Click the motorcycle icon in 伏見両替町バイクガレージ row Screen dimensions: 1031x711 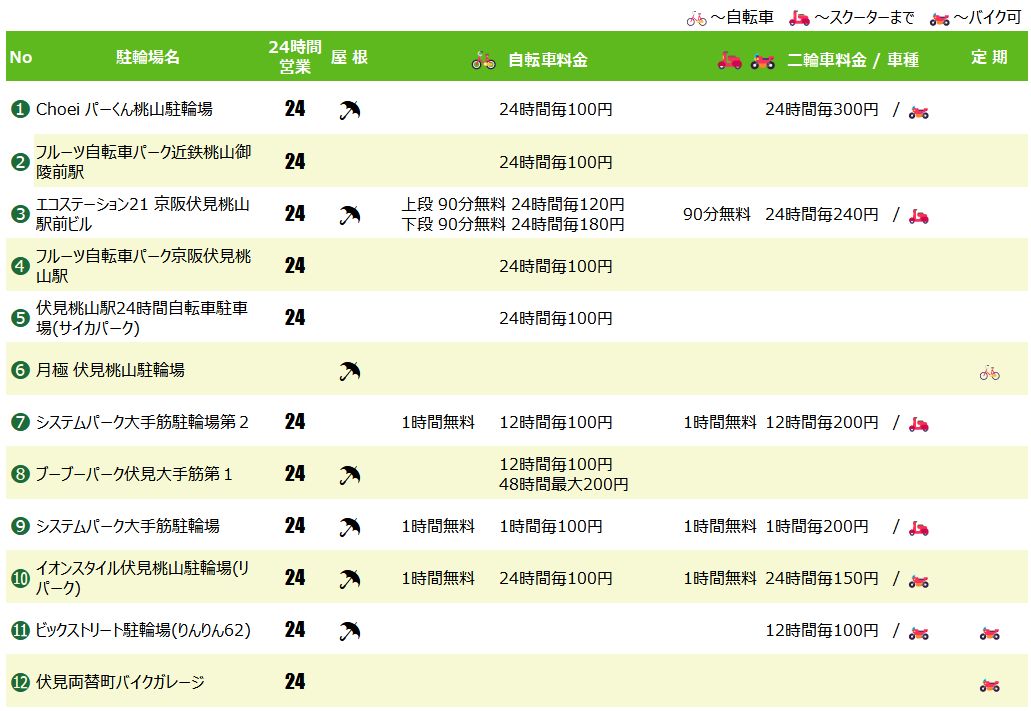click(989, 685)
